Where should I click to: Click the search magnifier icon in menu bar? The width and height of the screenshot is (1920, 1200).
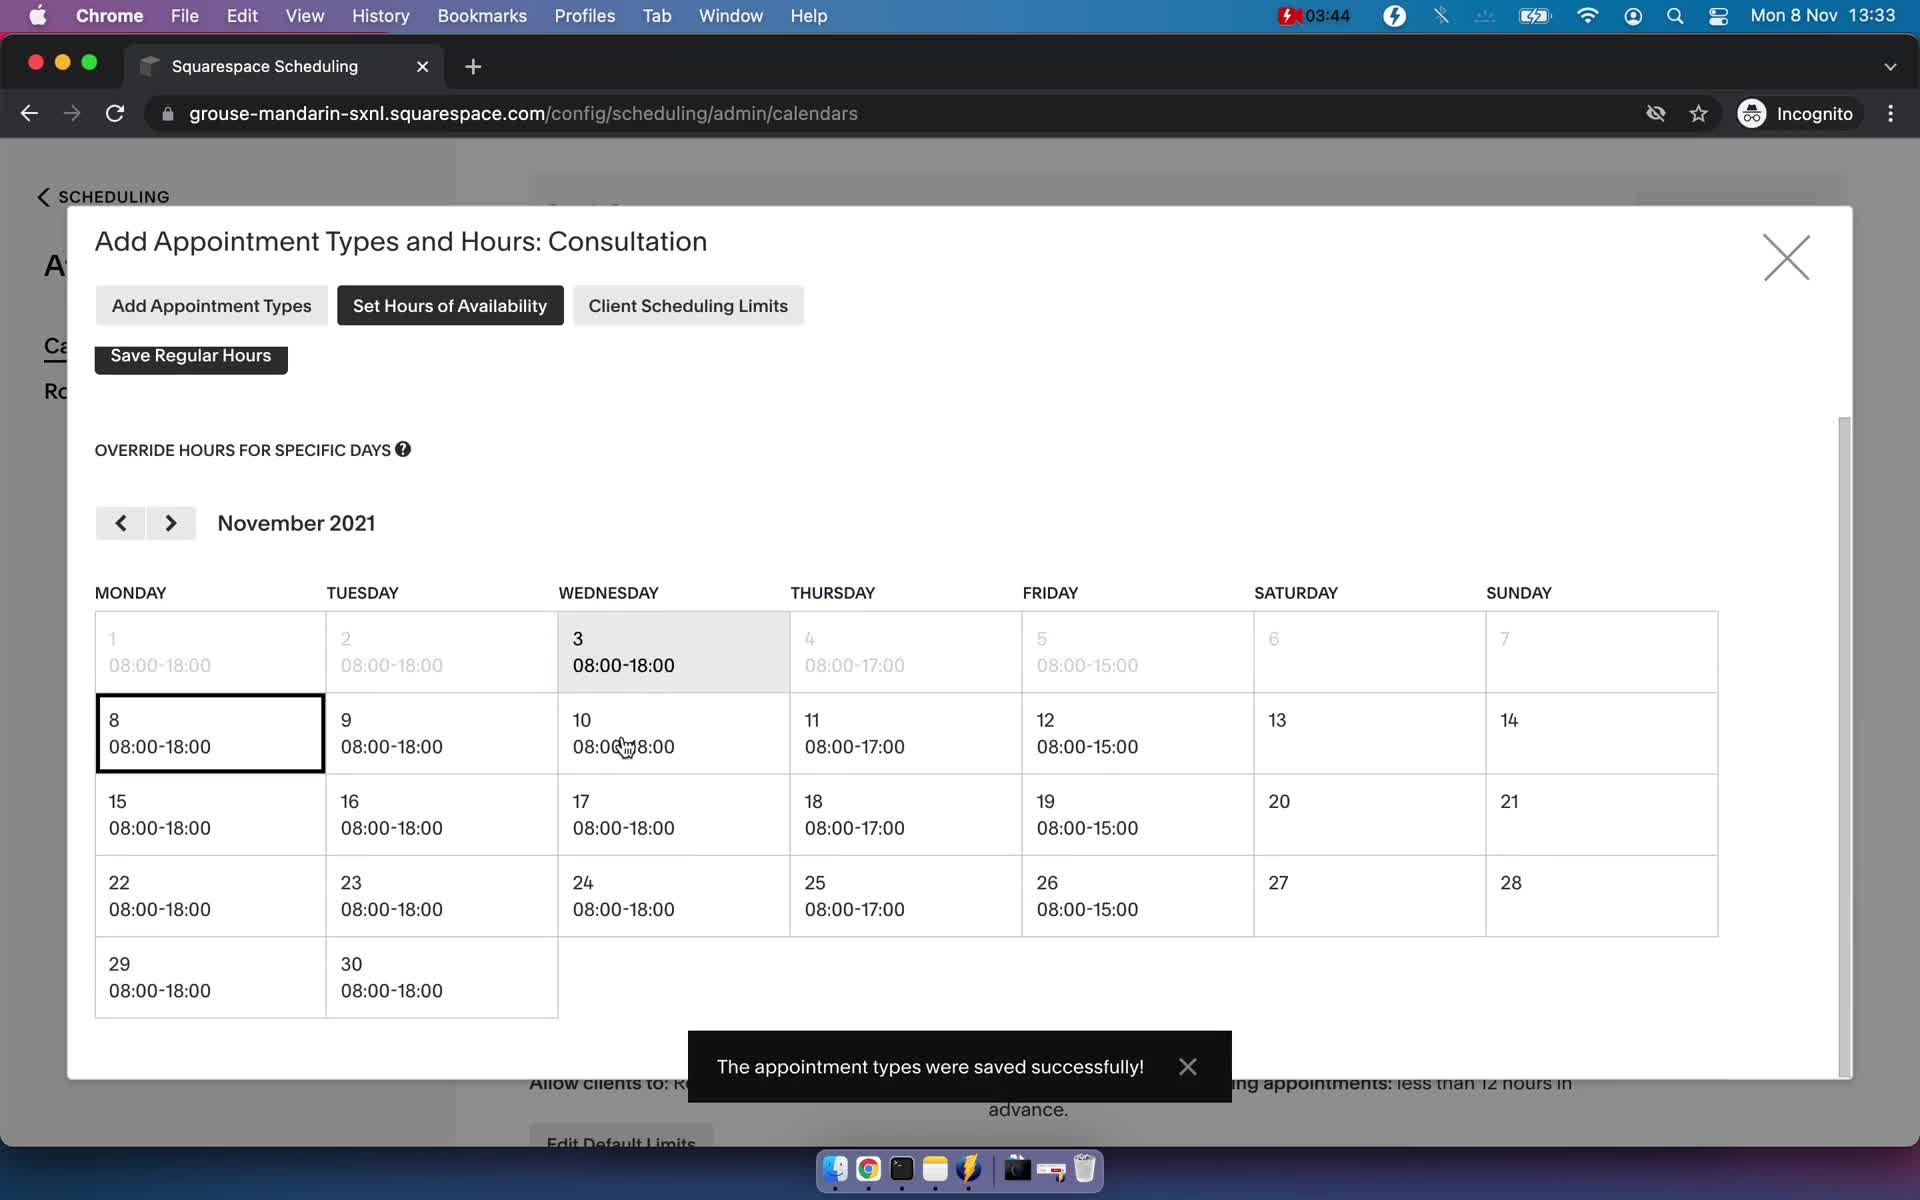(x=1673, y=15)
